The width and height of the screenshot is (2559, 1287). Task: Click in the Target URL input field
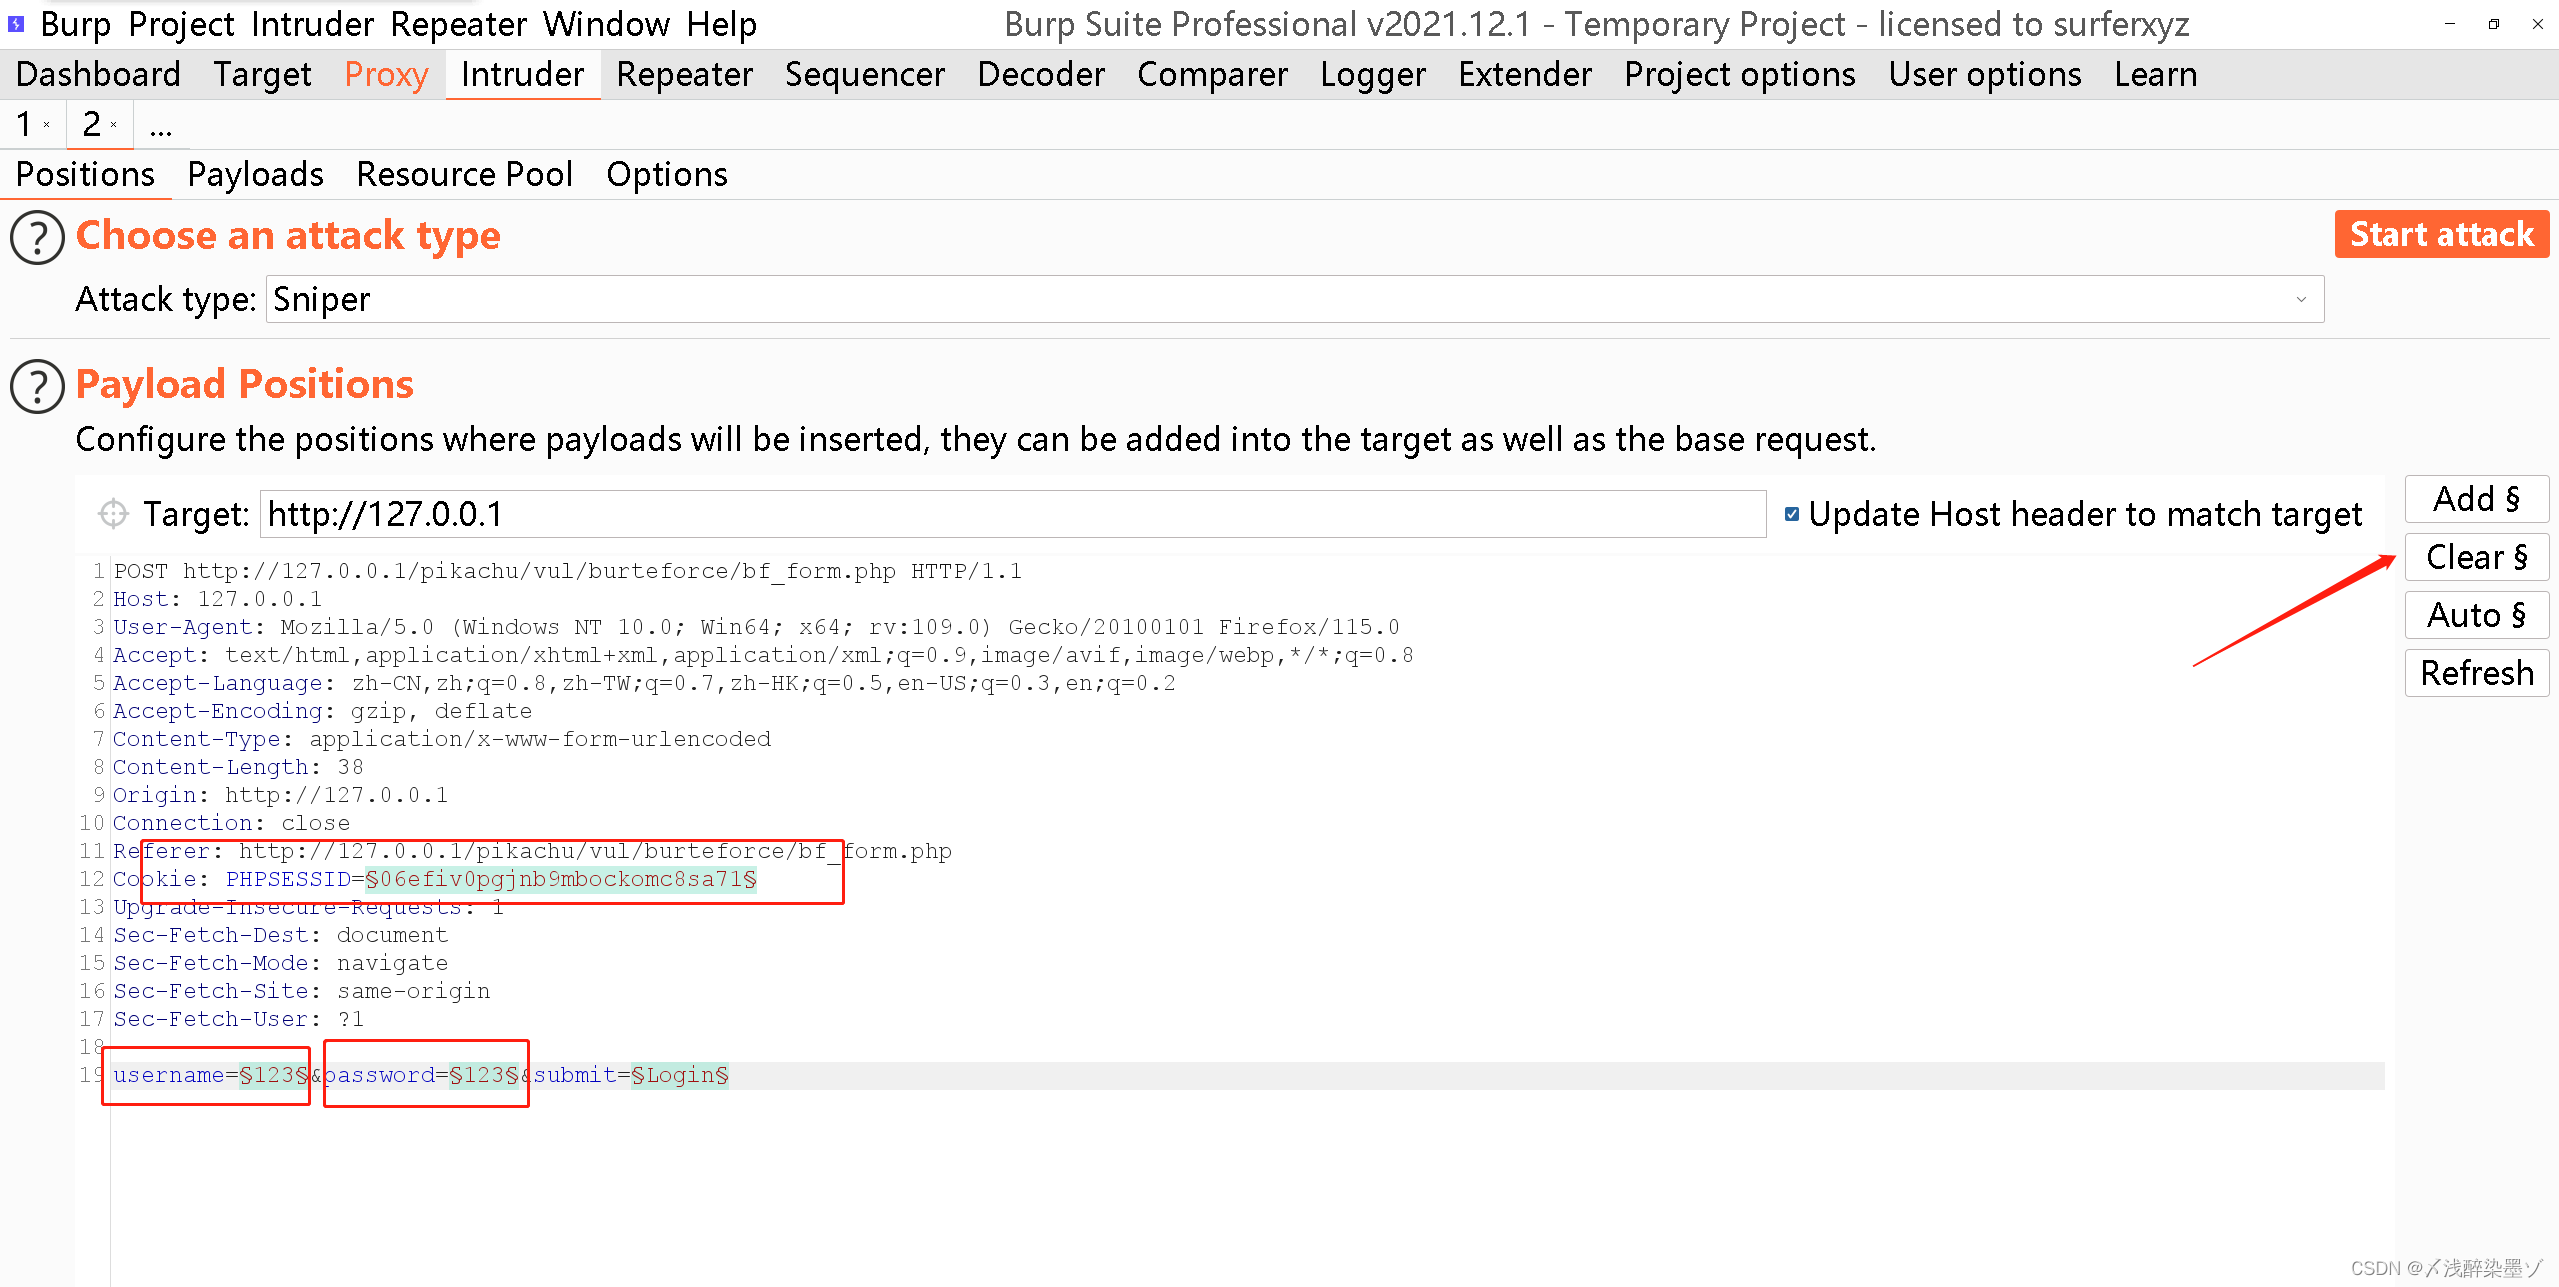pos(1012,514)
